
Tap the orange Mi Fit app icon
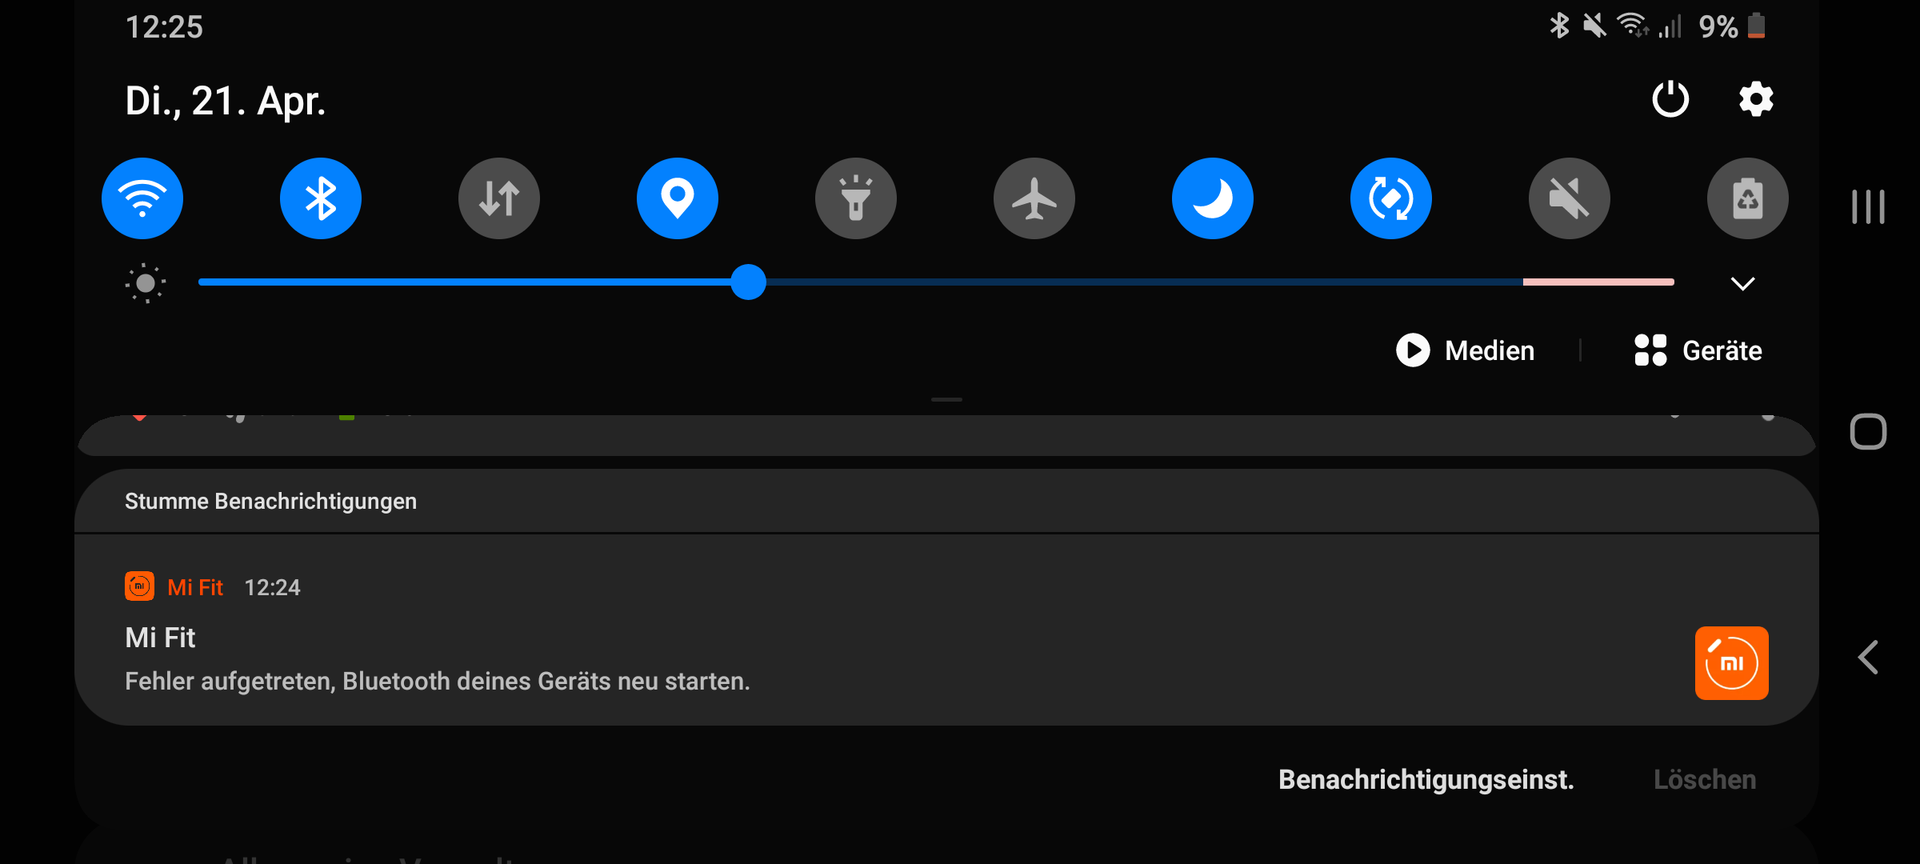[x=1731, y=663]
